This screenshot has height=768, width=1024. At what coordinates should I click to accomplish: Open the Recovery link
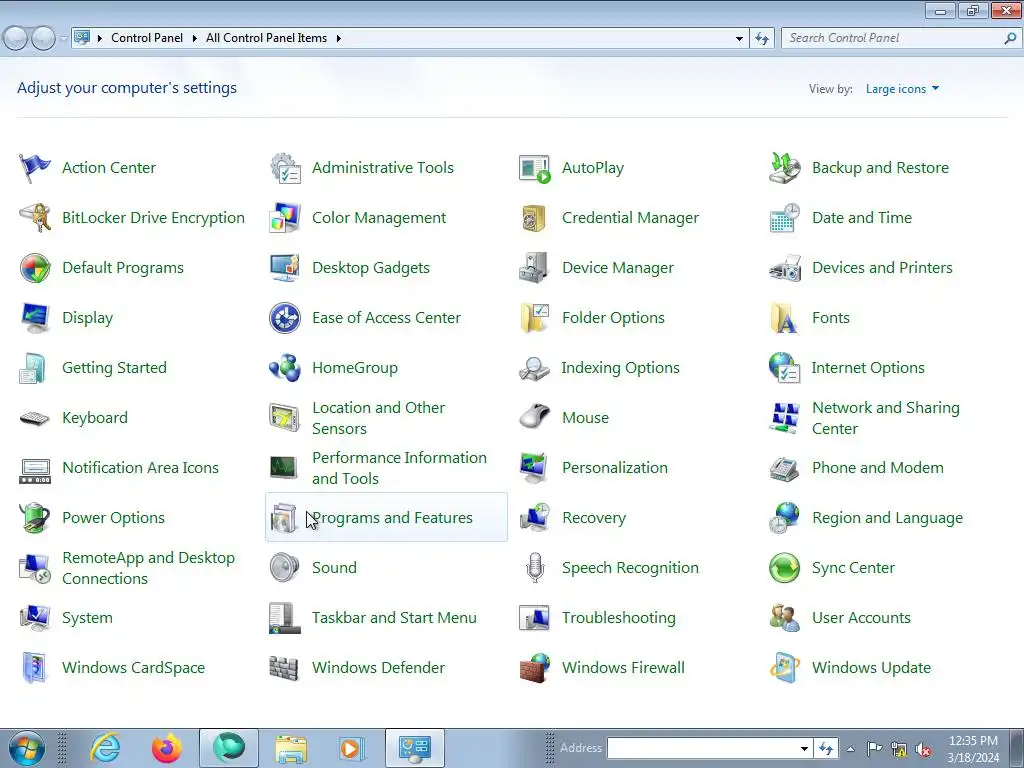click(x=594, y=518)
